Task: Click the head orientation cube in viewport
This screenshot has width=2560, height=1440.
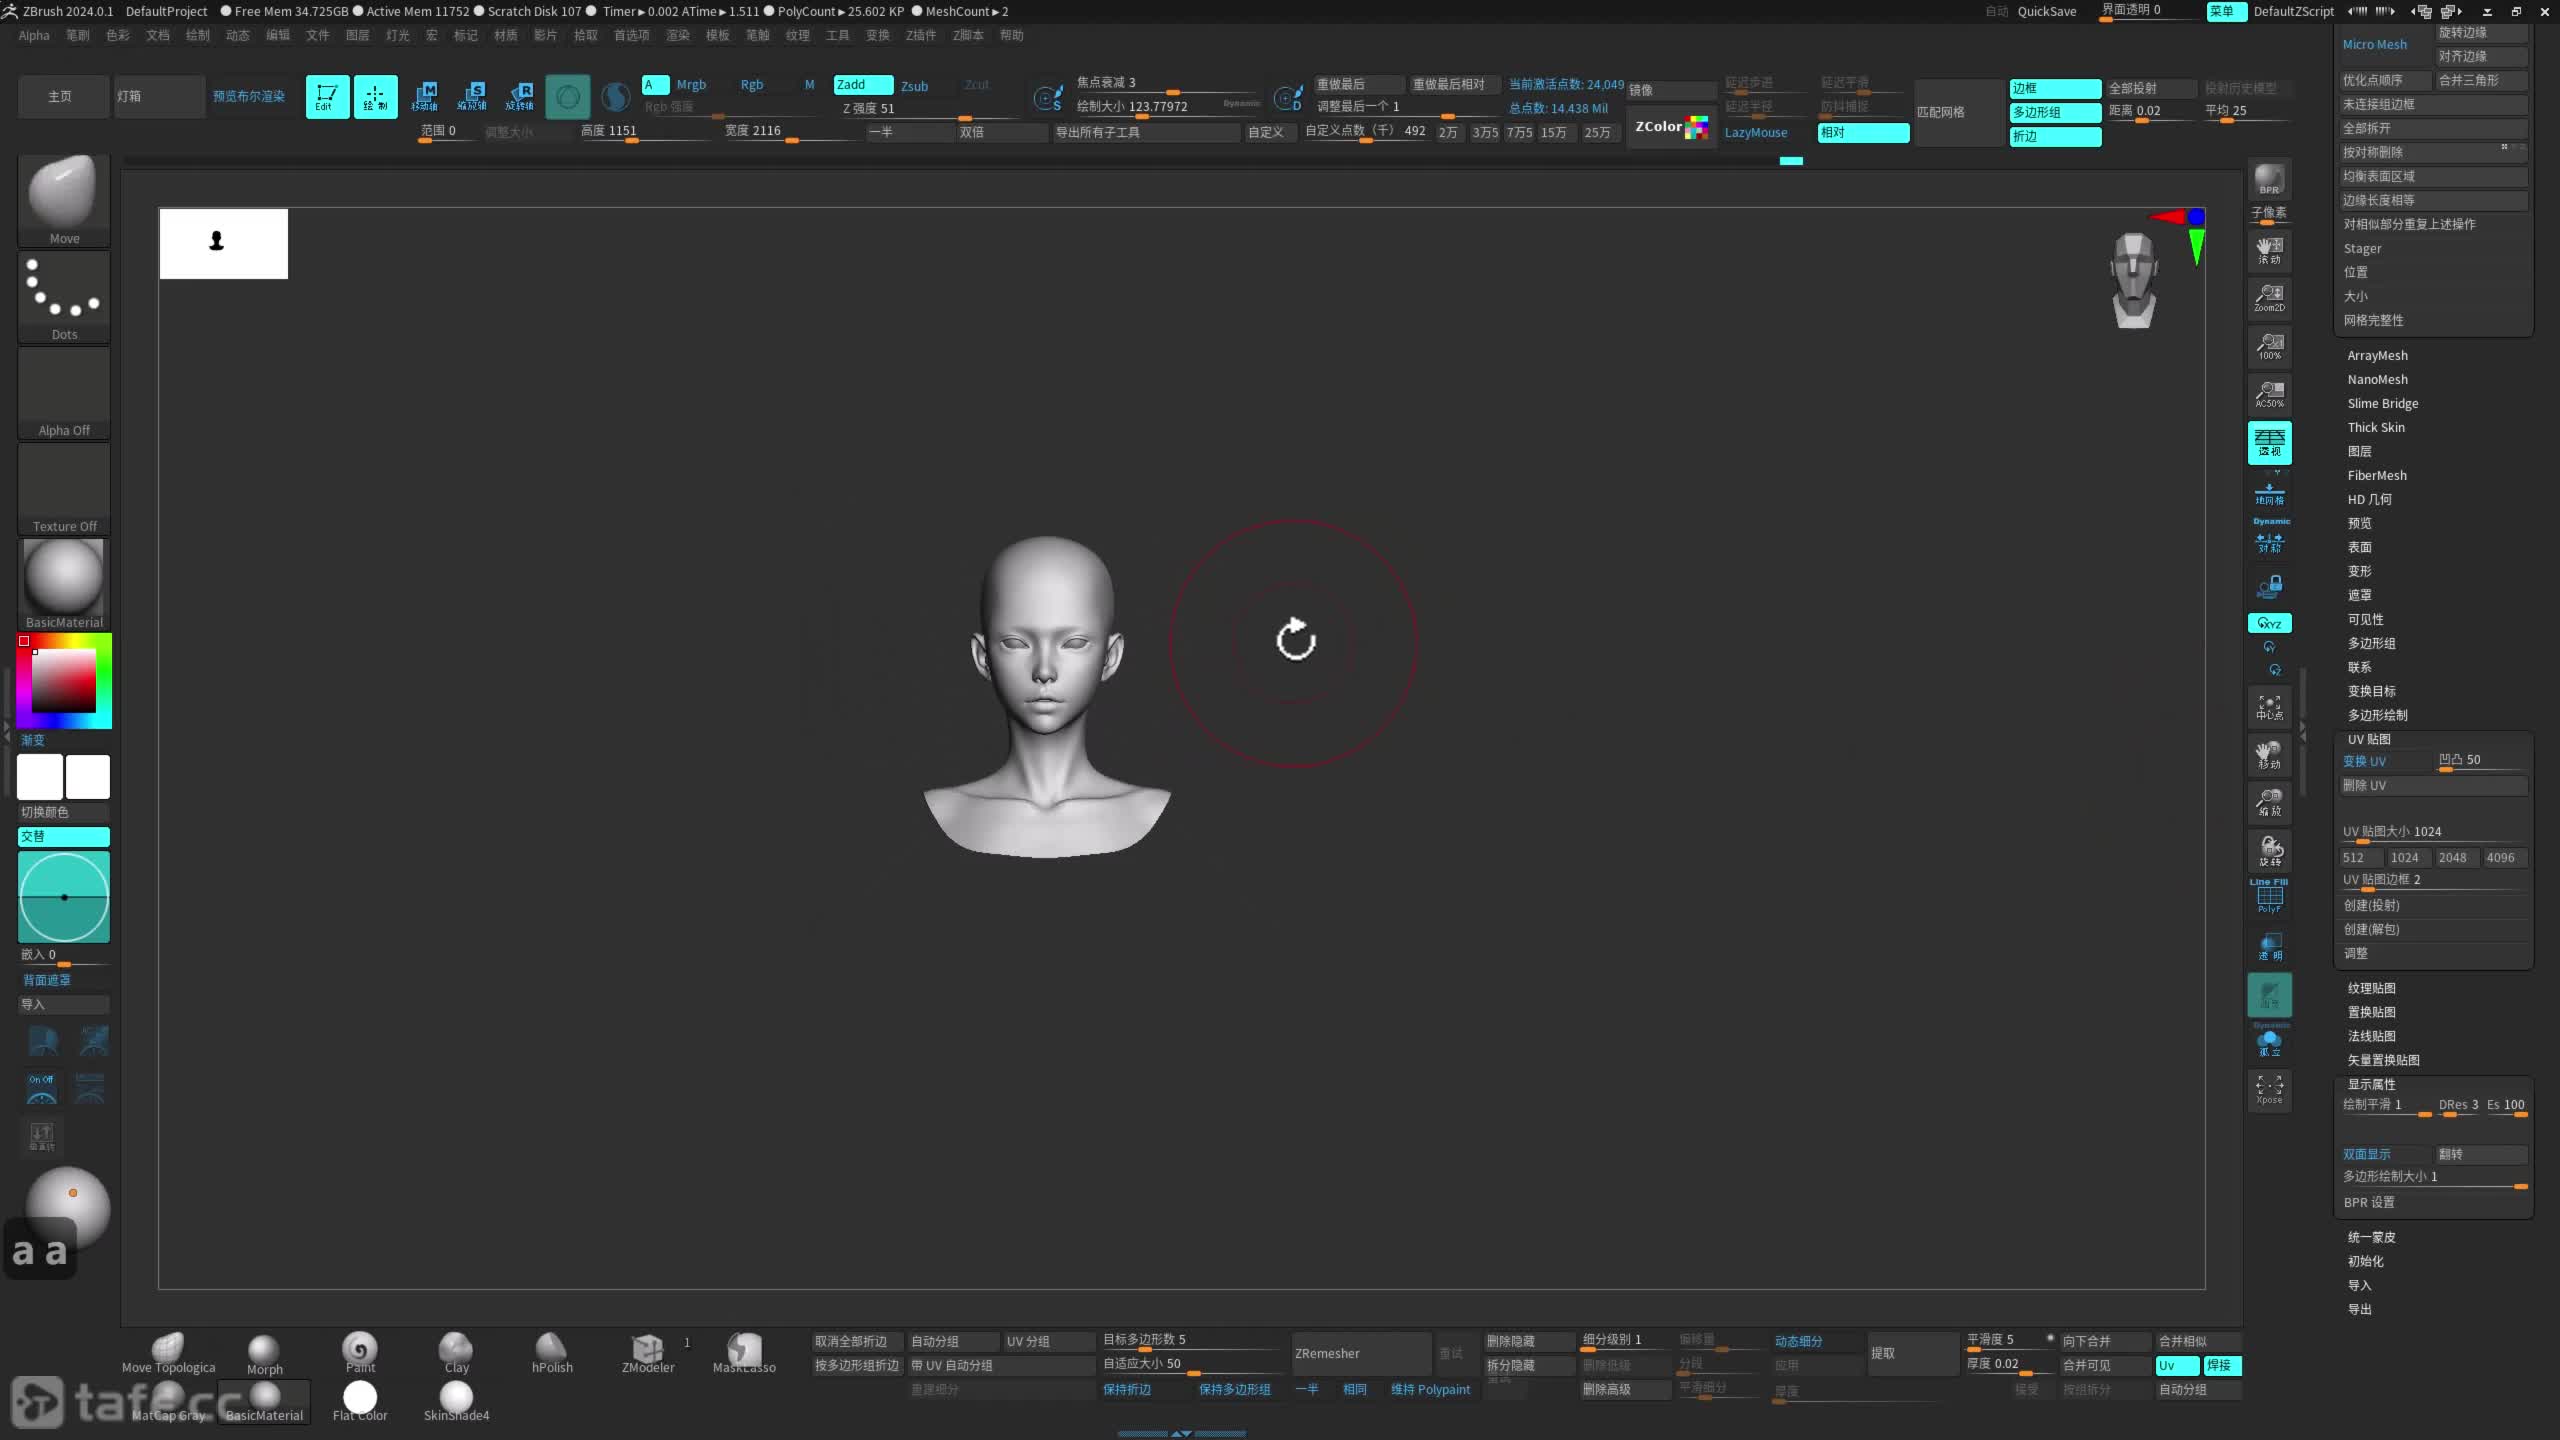Action: pos(2134,280)
